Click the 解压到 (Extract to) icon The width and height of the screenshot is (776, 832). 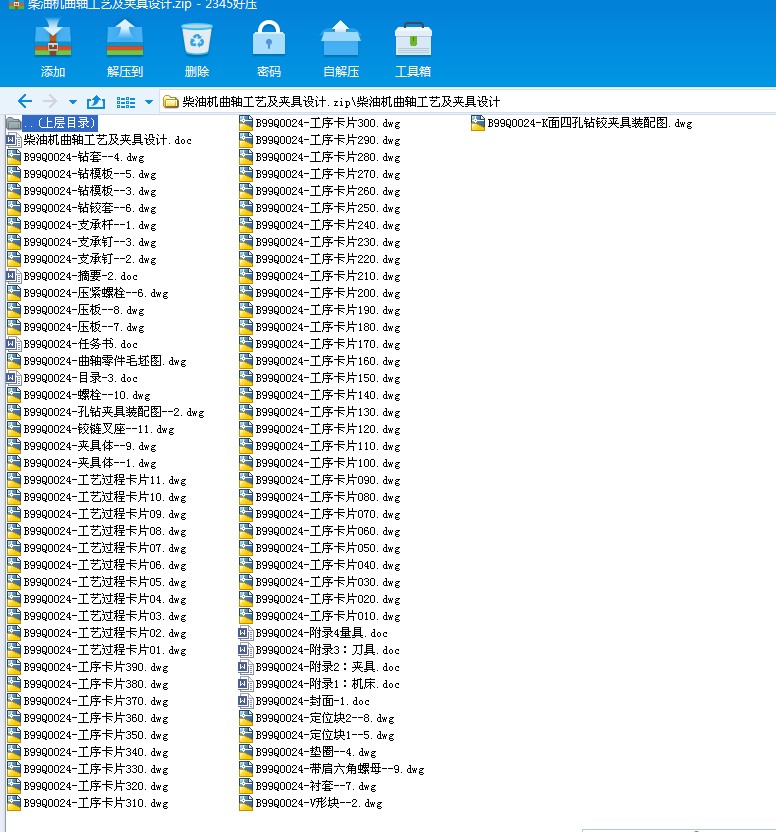[125, 38]
